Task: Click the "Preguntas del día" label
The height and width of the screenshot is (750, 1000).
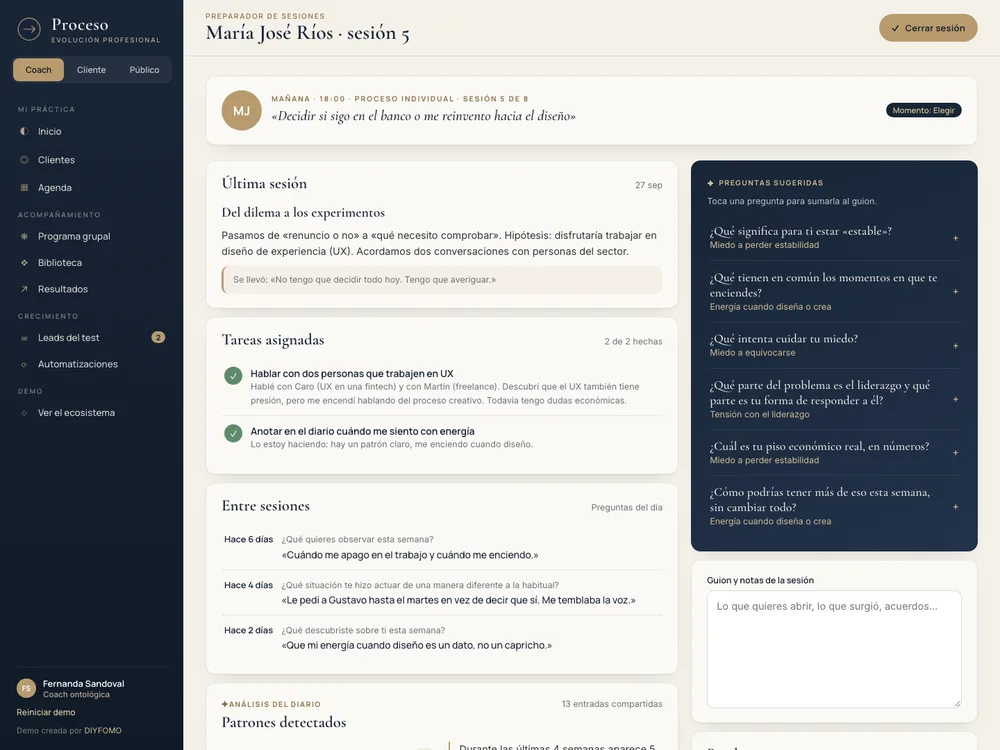Action: tap(626, 508)
